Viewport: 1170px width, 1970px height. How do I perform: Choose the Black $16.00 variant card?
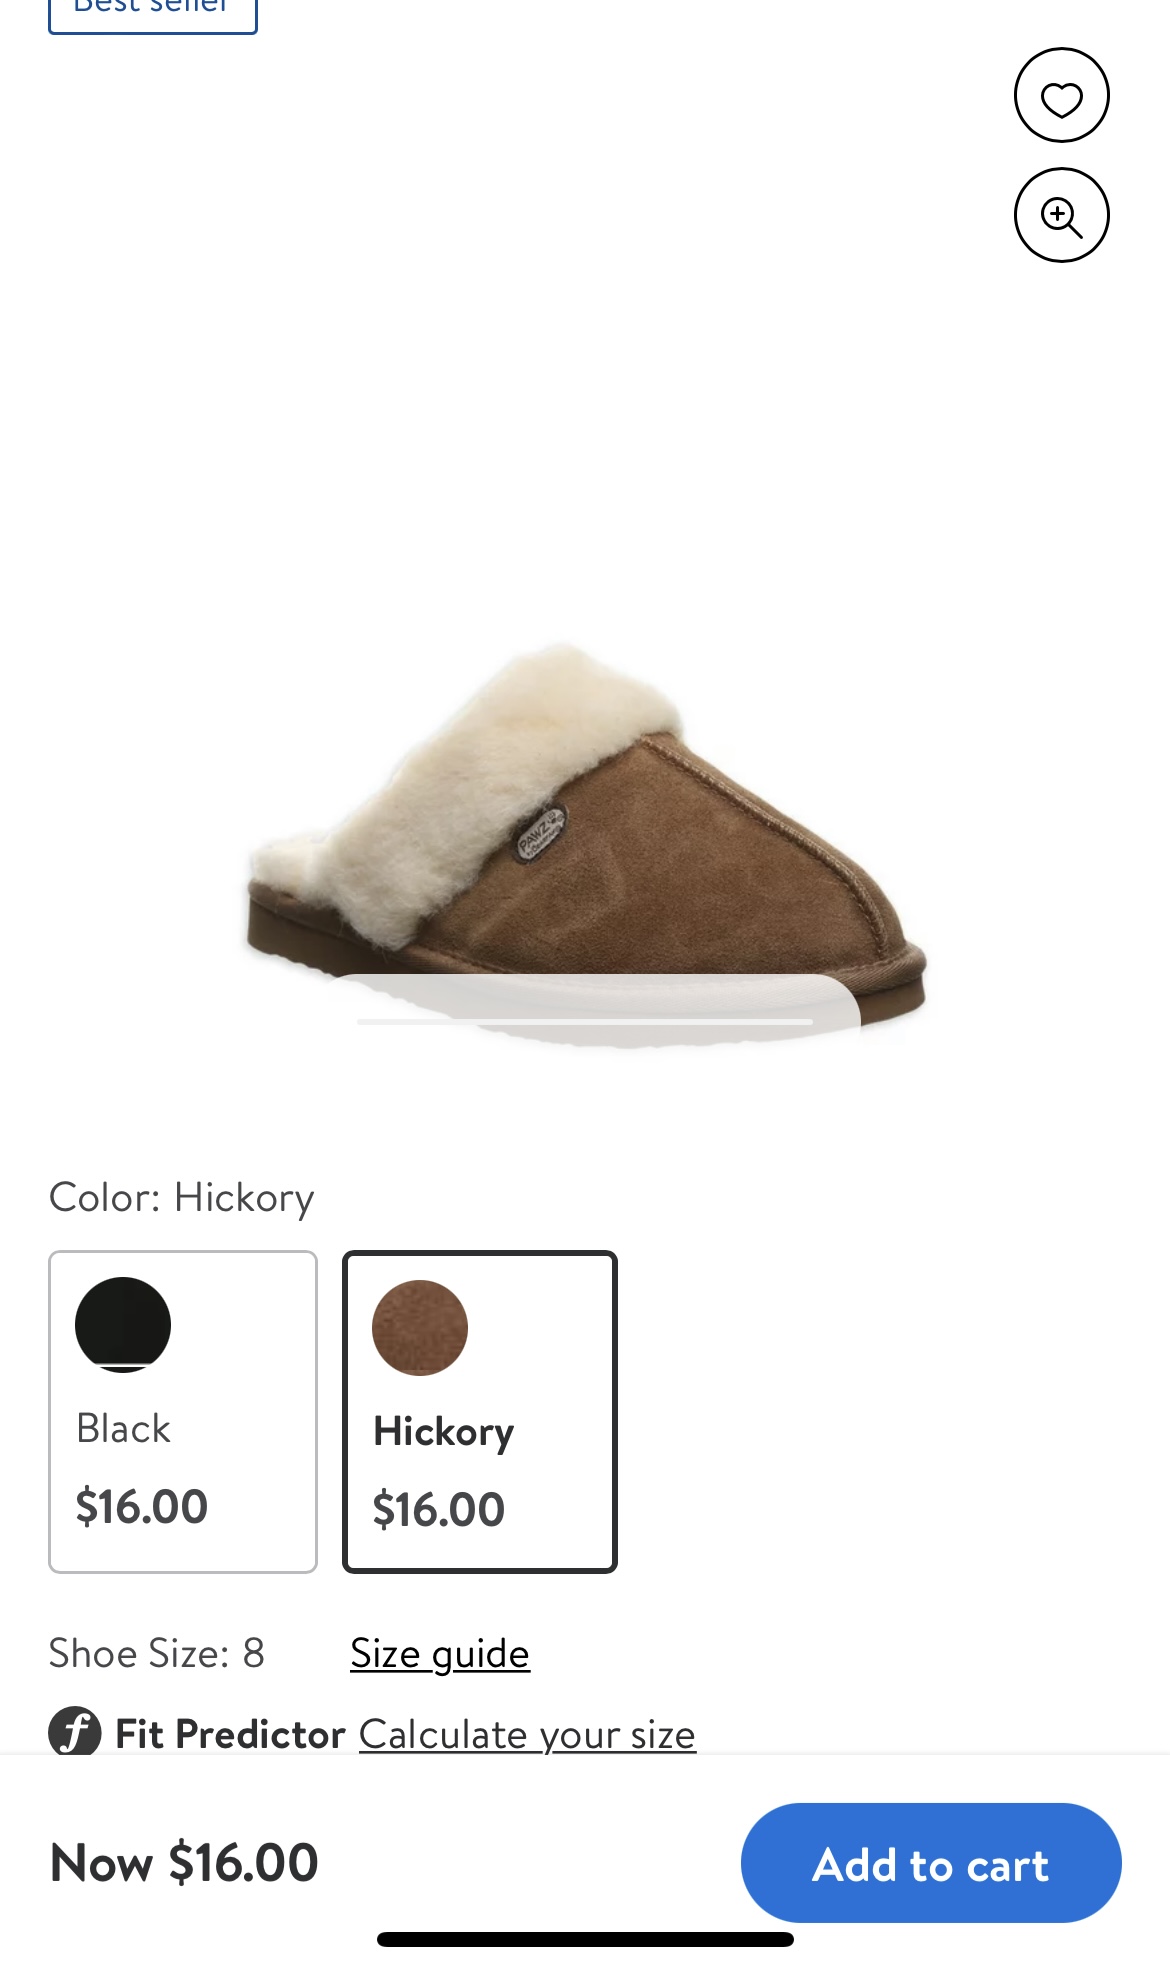(183, 1412)
